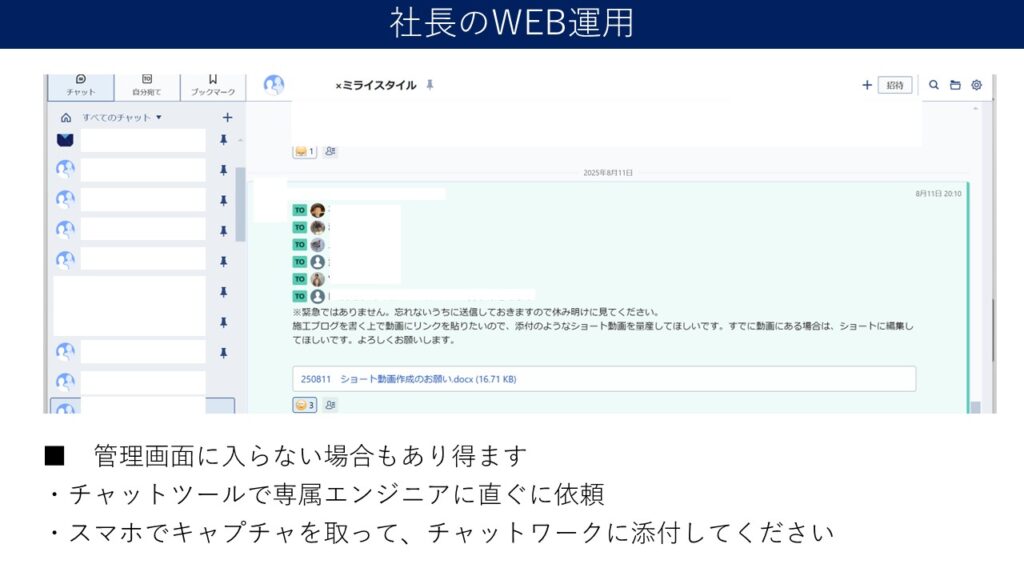Screen dimensions: 1024x576
Task: Open reaction users icon beside 3 reactions
Action: click(x=330, y=405)
